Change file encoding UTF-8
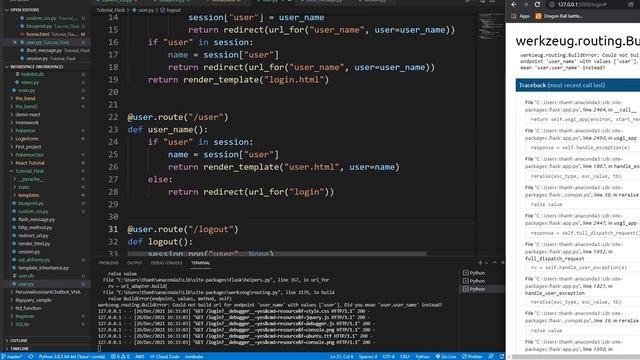Image resolution: width=640 pixels, height=360 pixels. click(x=389, y=357)
